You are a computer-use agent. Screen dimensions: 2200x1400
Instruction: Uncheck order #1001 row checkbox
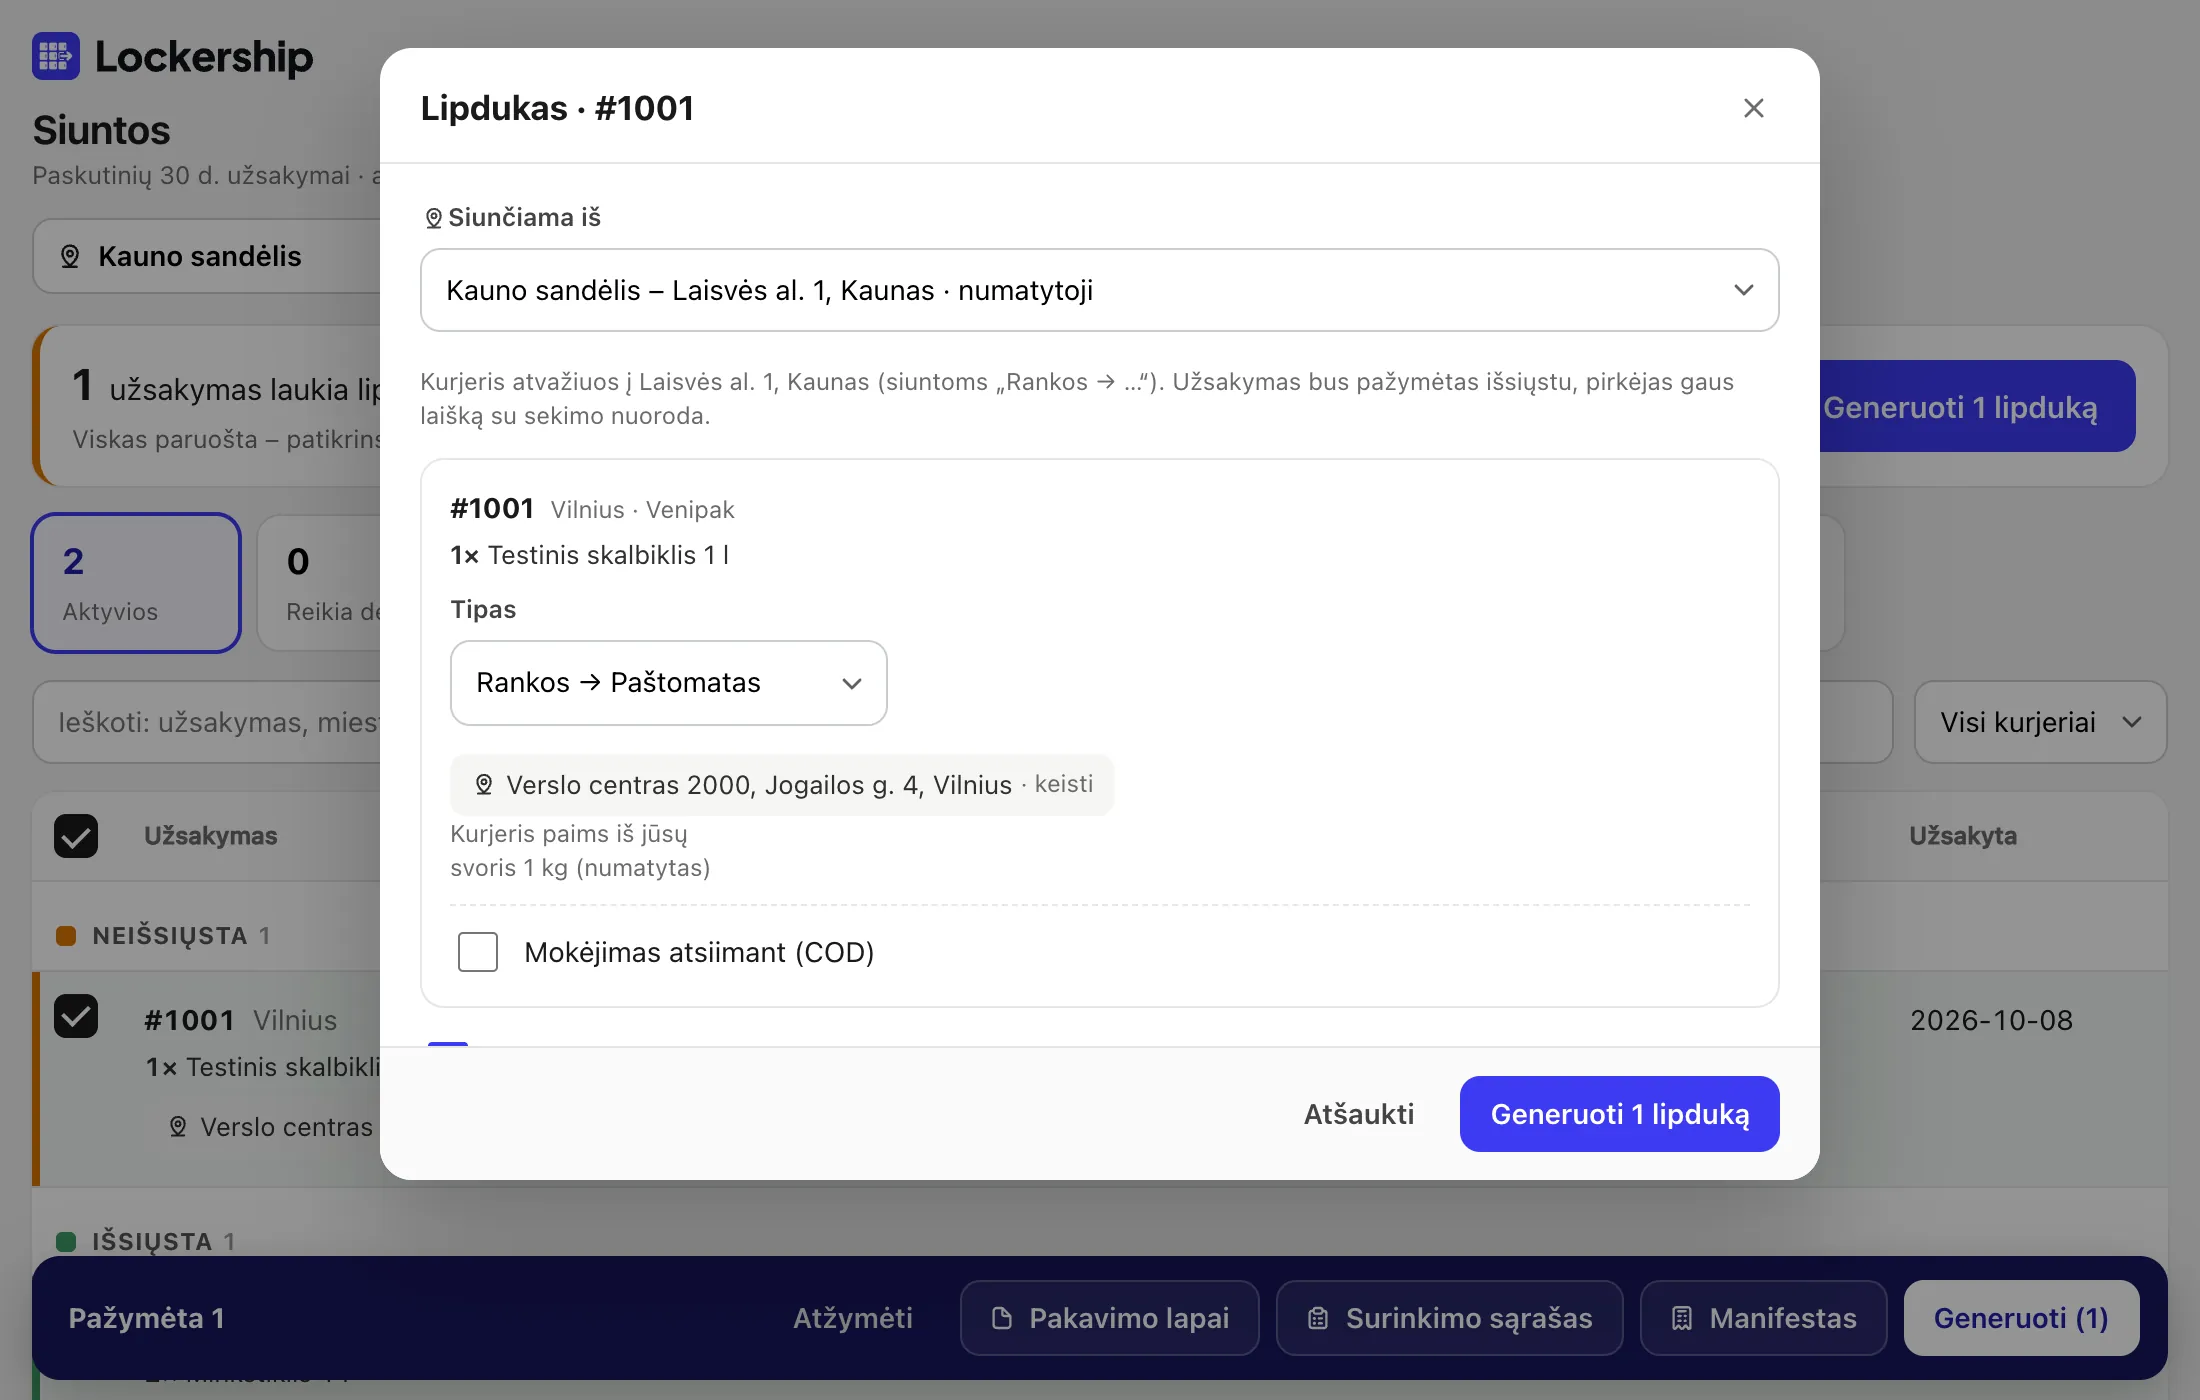pyautogui.click(x=76, y=1017)
